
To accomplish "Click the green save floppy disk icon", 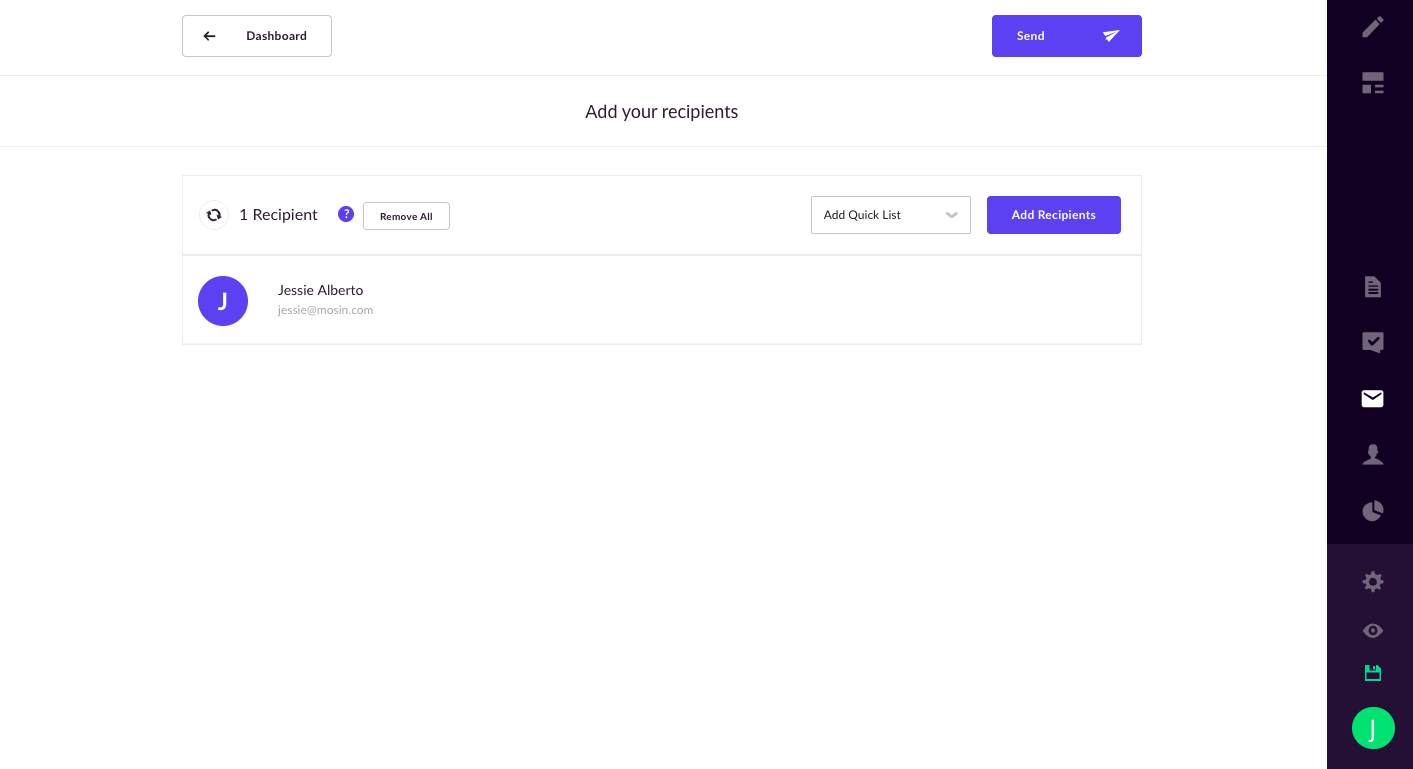I will (1373, 673).
